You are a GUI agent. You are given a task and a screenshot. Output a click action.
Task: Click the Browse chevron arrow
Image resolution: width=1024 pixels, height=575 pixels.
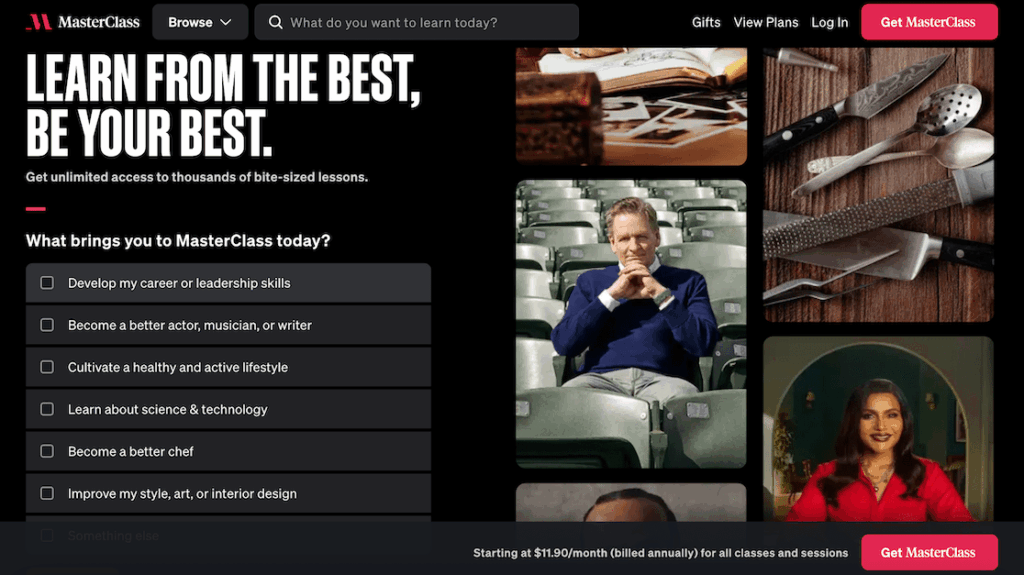[x=226, y=22]
